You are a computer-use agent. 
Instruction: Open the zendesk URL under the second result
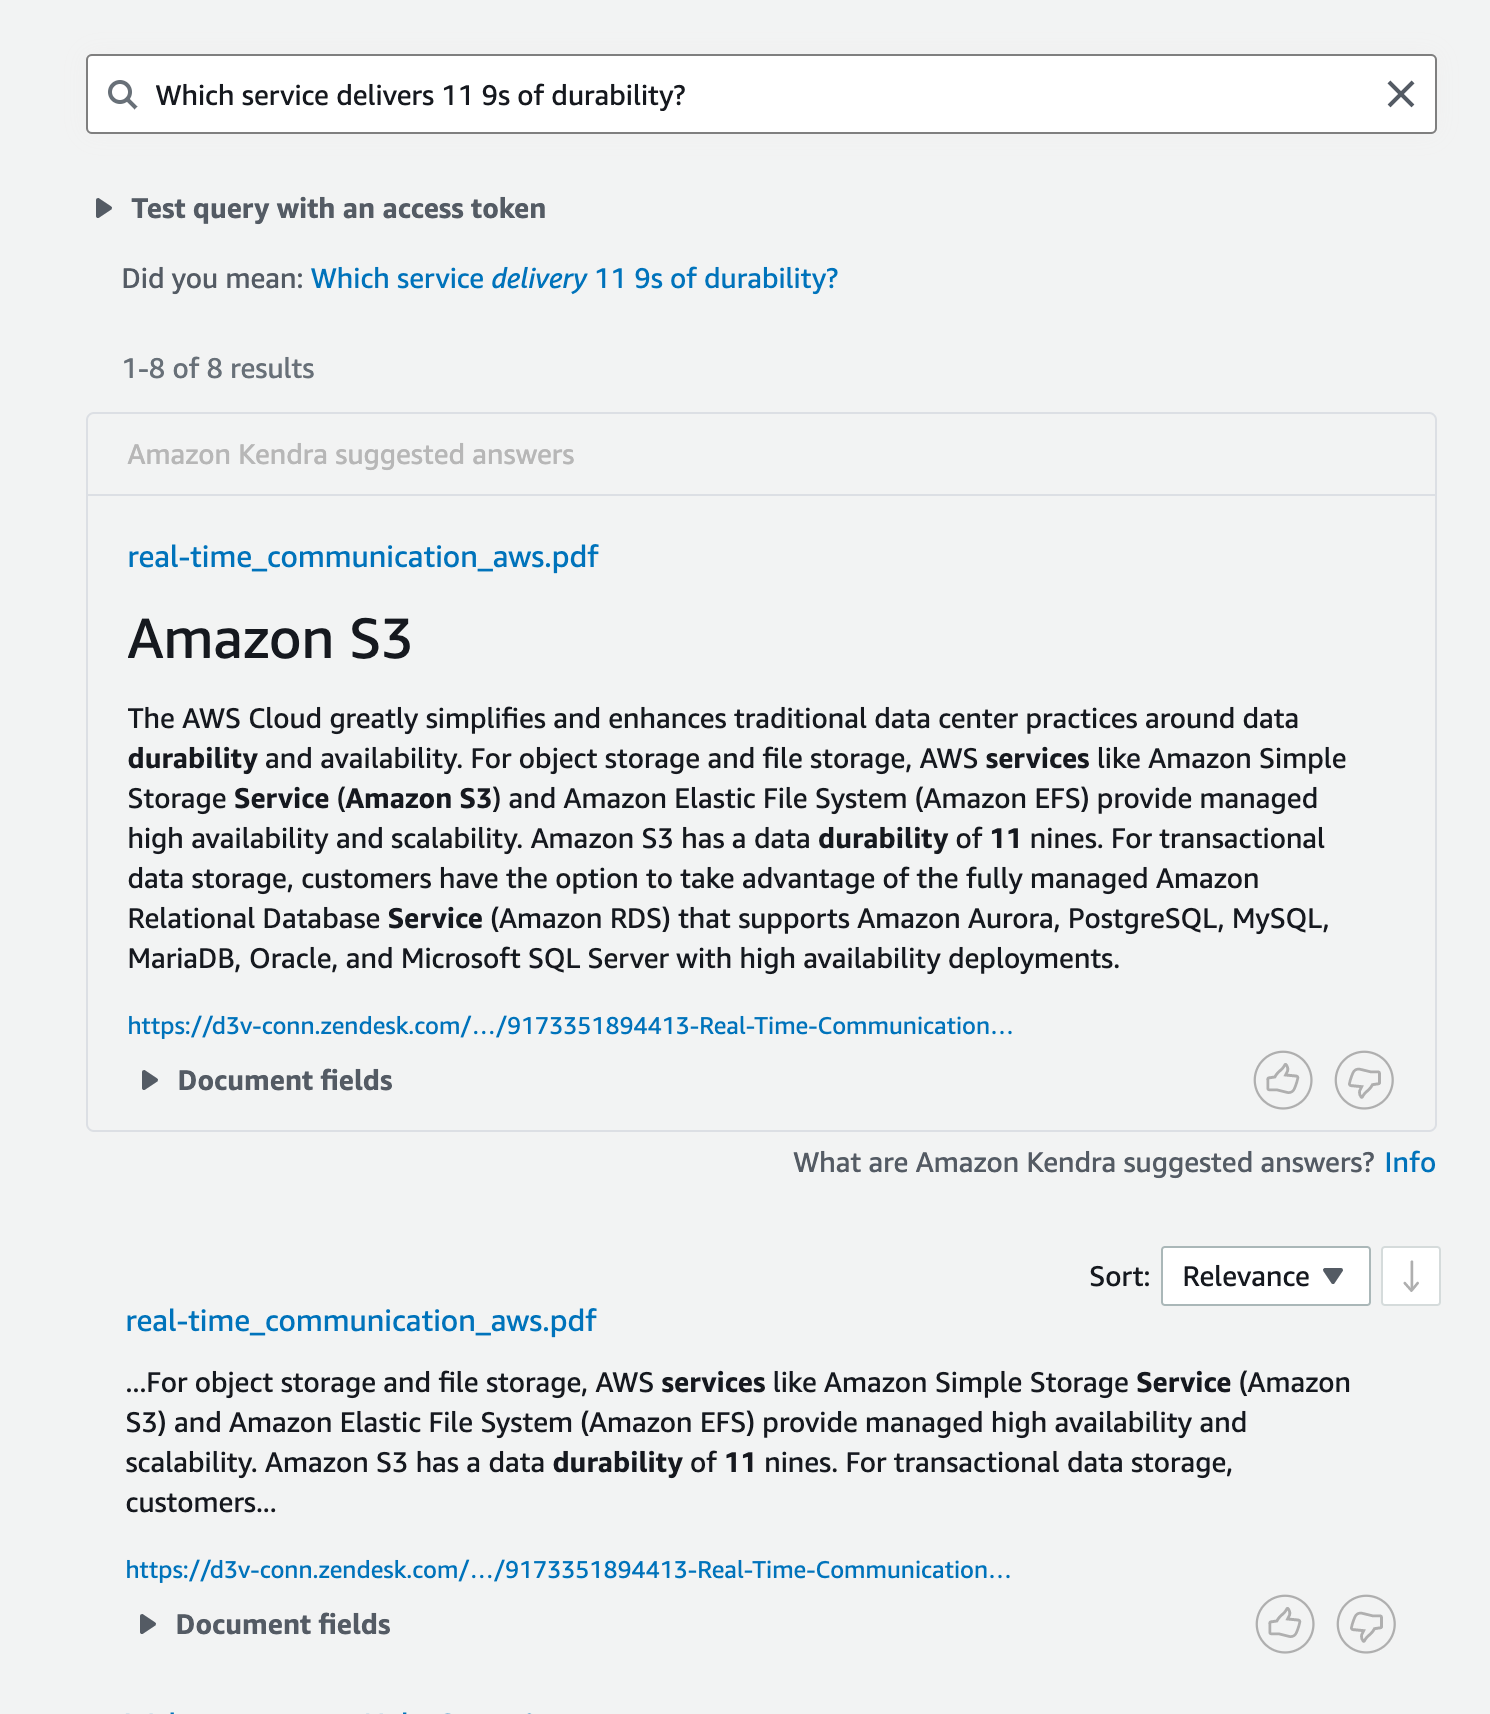(x=568, y=1570)
